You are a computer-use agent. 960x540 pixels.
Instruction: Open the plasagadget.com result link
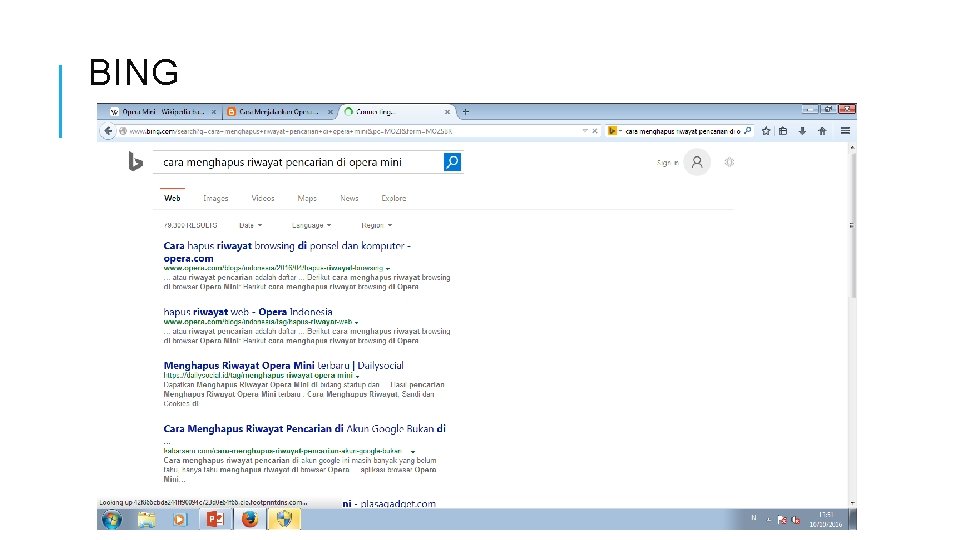coord(389,503)
